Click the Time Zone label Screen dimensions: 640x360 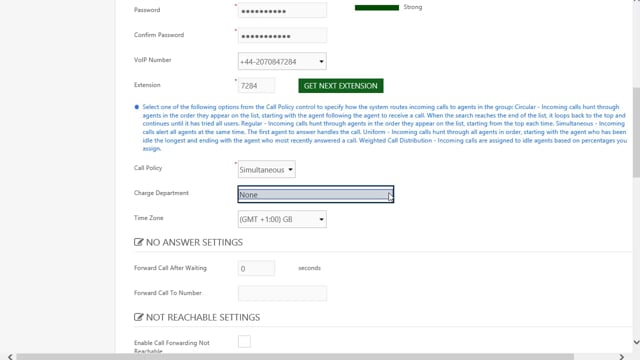[148, 218]
